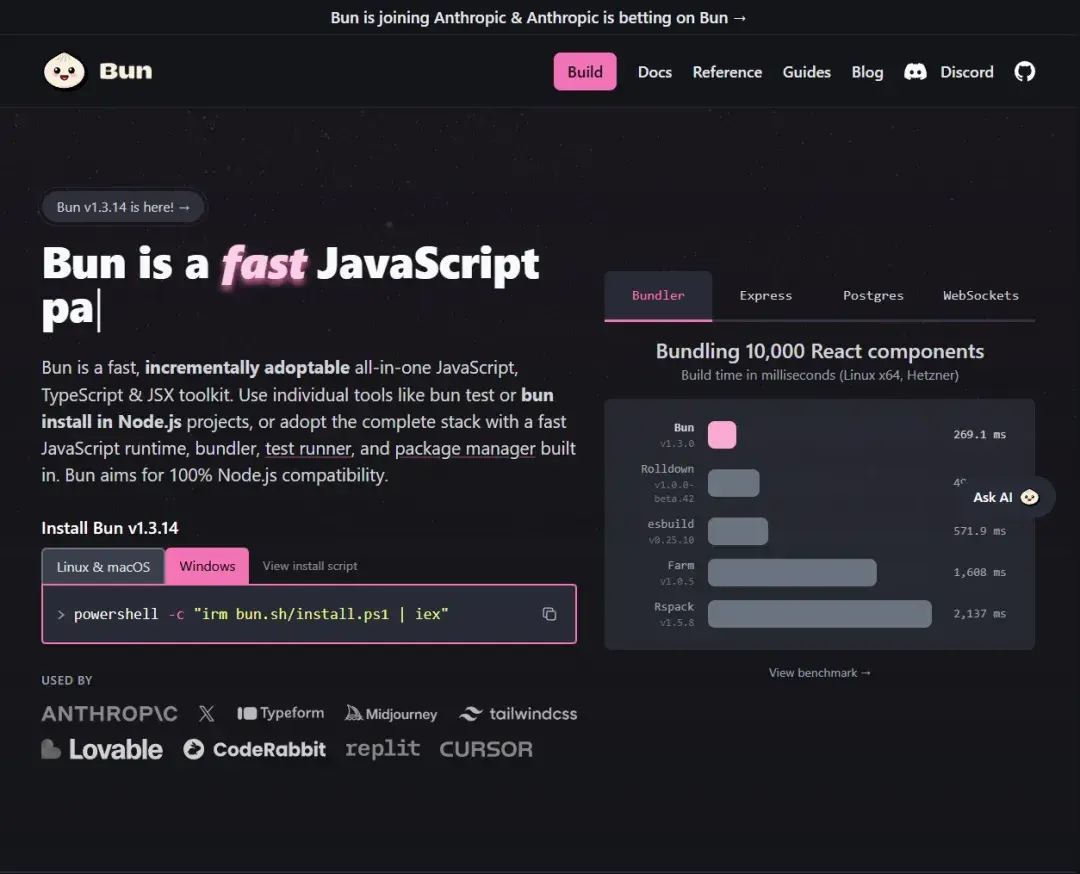Click the Discord logo icon
The image size is (1080, 874).
coord(915,72)
